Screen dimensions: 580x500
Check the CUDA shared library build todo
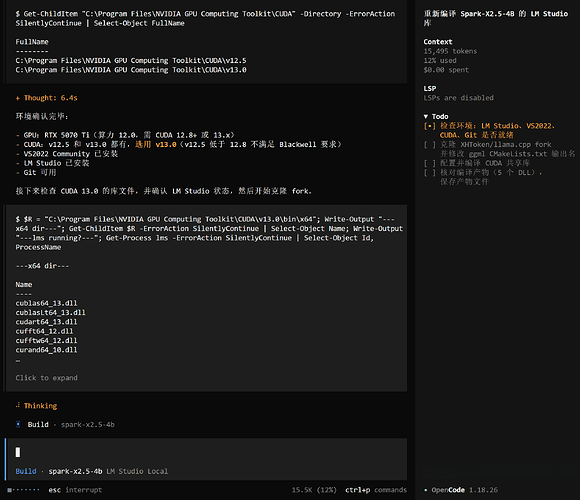click(x=429, y=163)
